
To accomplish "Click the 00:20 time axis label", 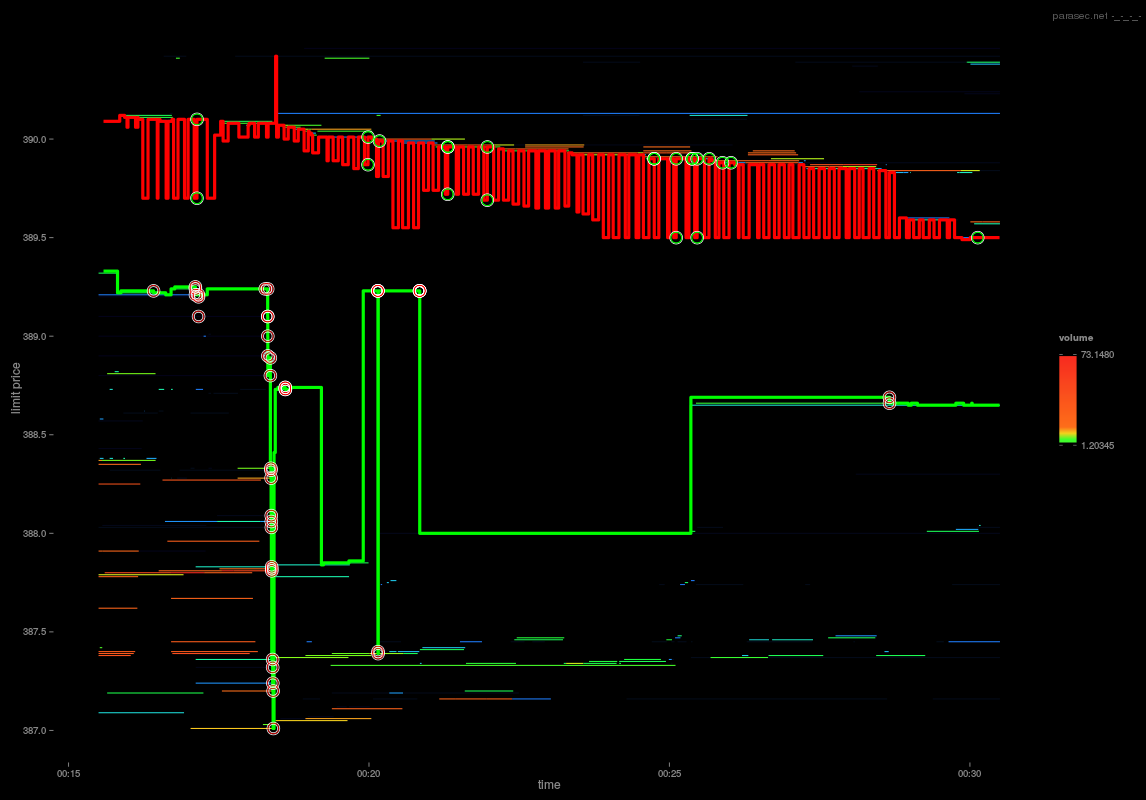I will [x=369, y=772].
